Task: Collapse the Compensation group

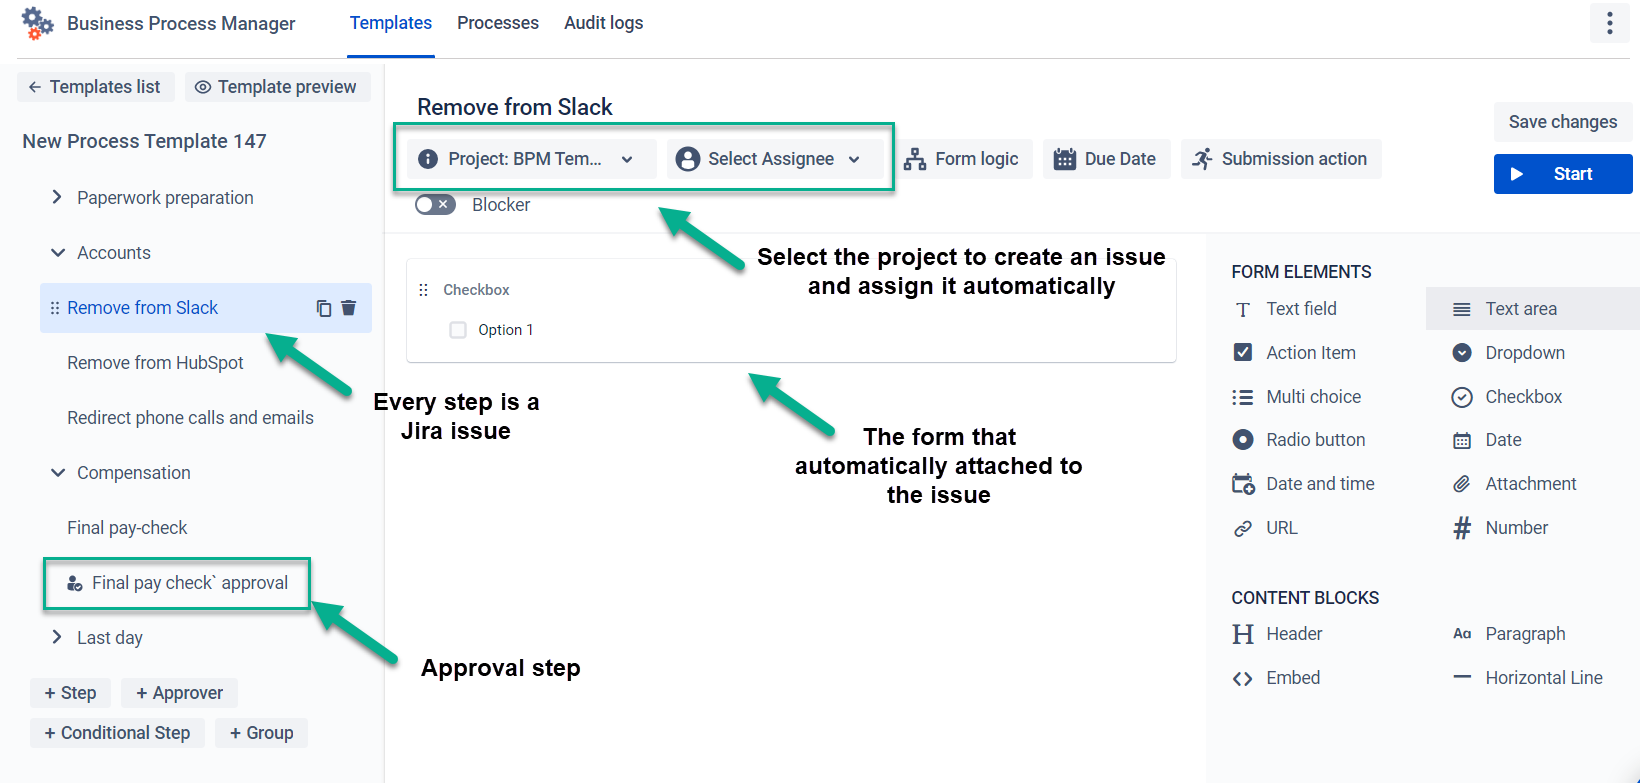Action: 57,473
